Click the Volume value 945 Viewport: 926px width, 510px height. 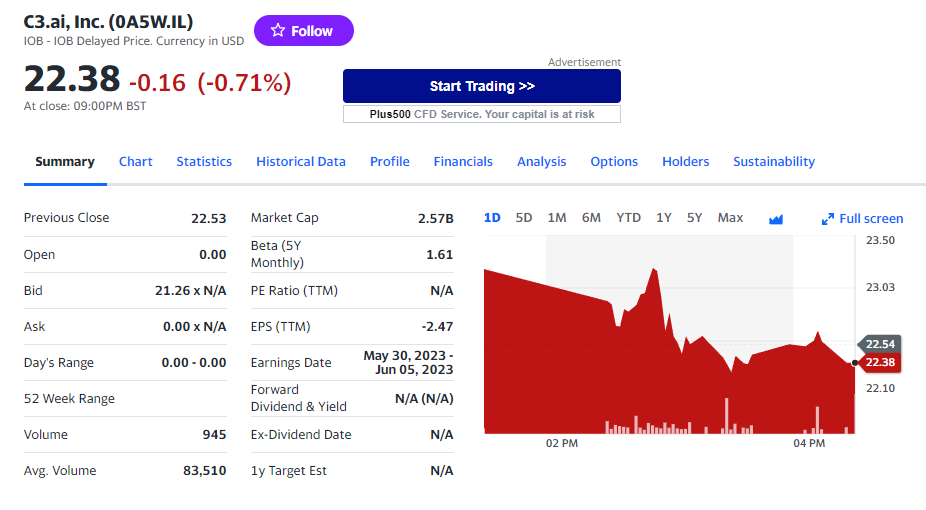click(214, 434)
